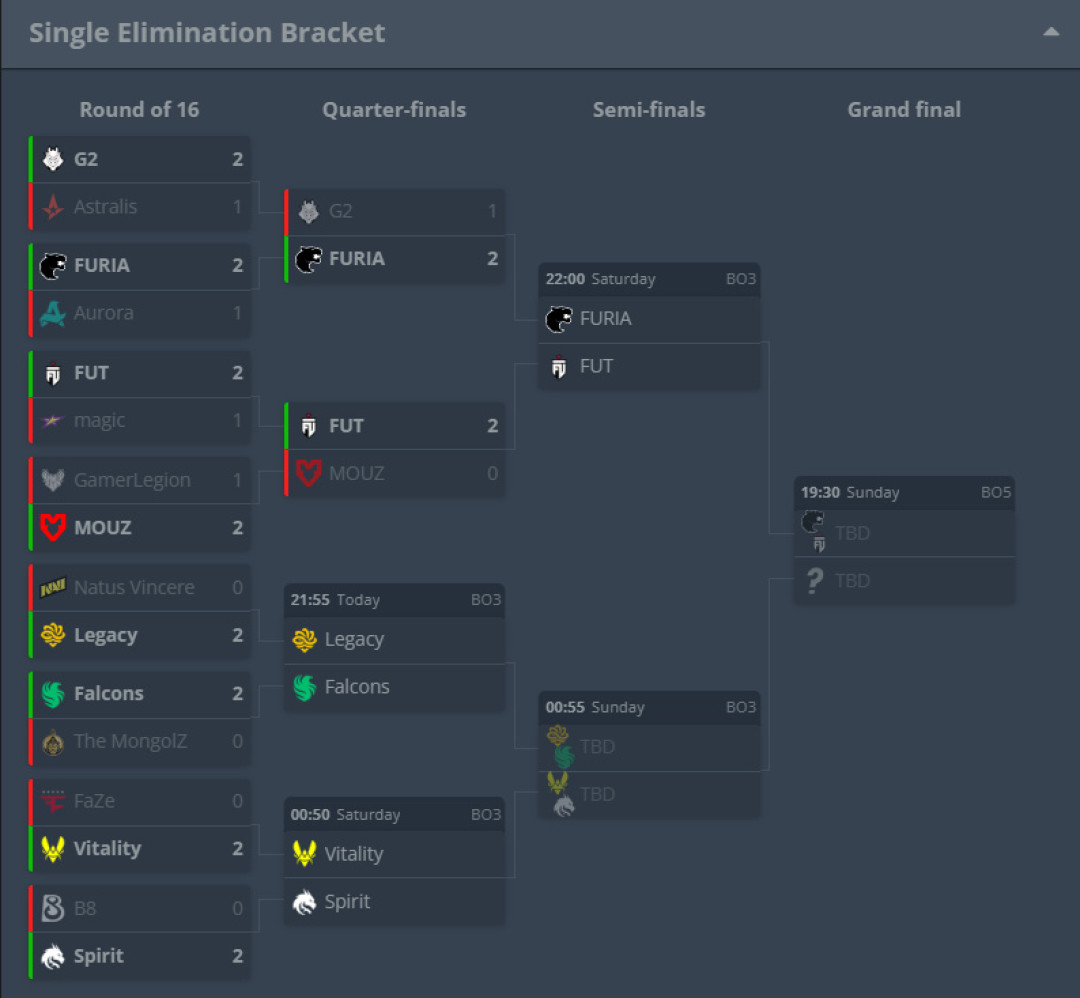Click the question mark TBD icon in Grand final
Viewport: 1080px width, 998px height.
click(814, 581)
